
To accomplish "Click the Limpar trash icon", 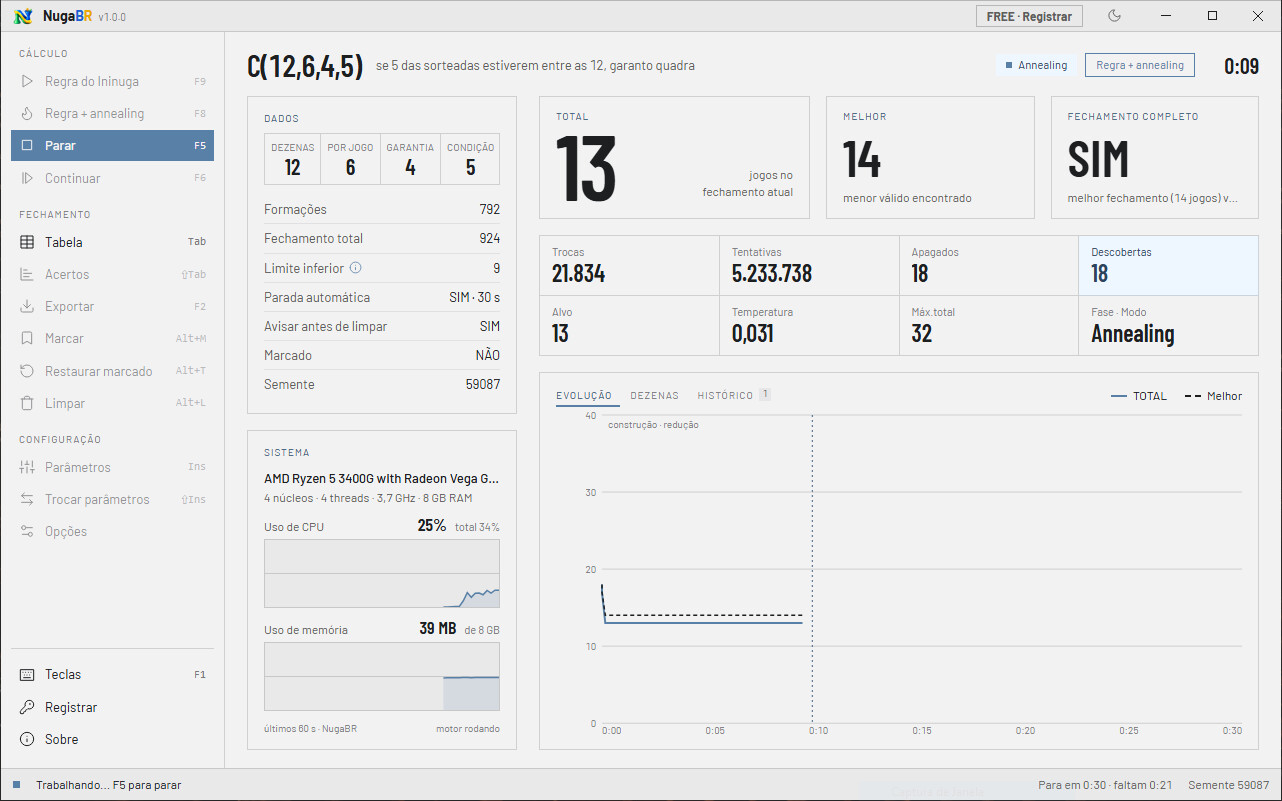I will (27, 403).
